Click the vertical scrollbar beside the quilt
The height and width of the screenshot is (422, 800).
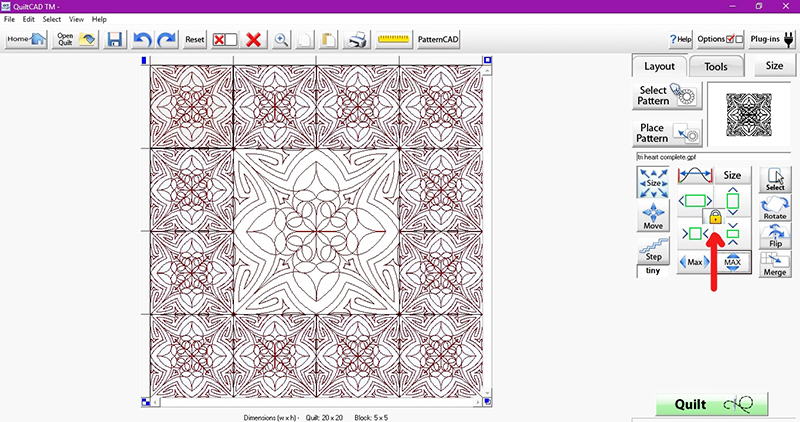pos(487,231)
